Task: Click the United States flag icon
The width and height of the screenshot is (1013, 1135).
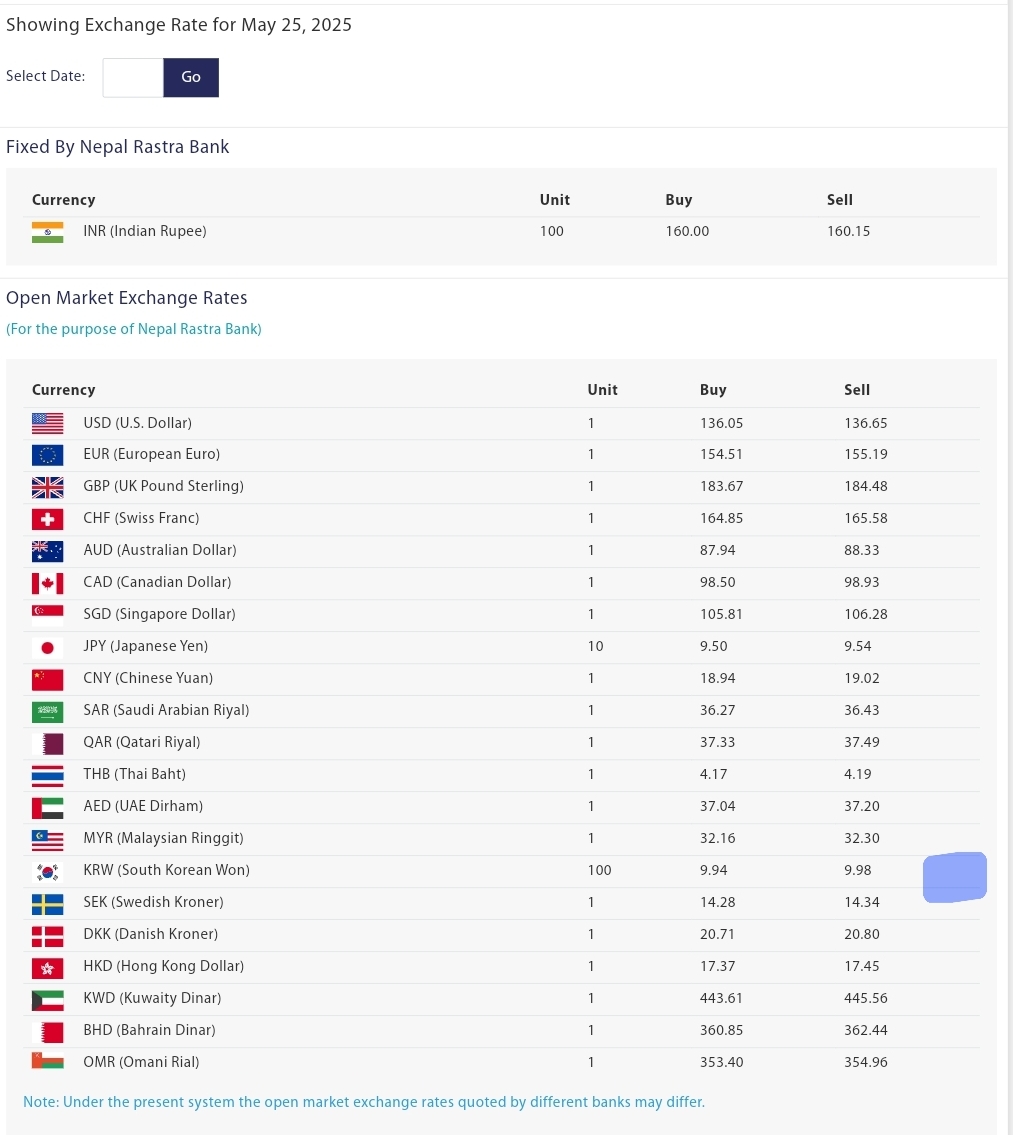Action: (x=47, y=423)
